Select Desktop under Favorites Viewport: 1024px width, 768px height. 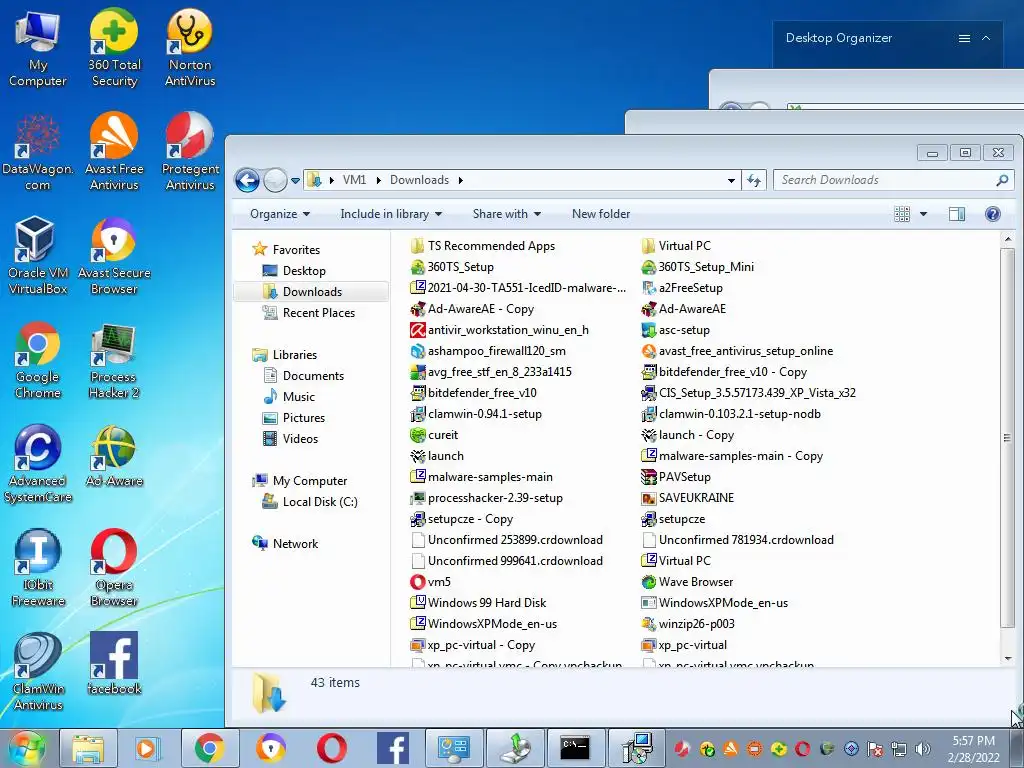pos(304,271)
